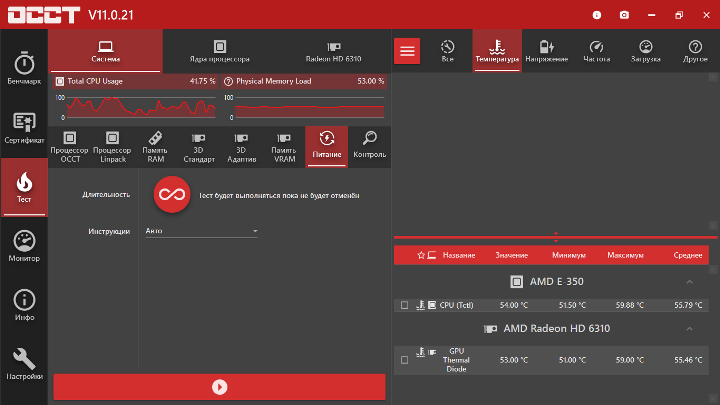Switch to the Система tab
Image resolution: width=720 pixels, height=405 pixels.
106,51
